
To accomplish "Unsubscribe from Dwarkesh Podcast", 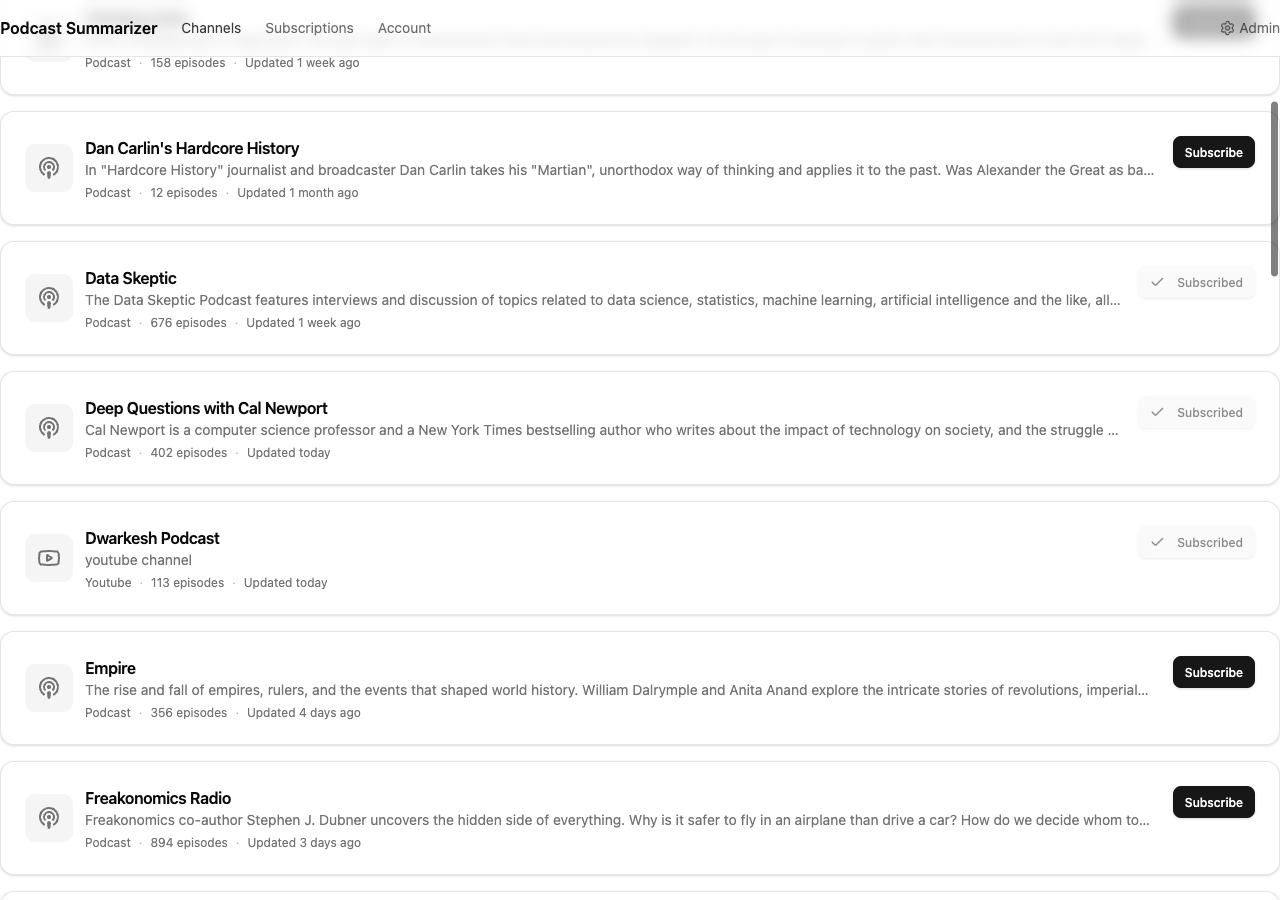I will point(1196,542).
